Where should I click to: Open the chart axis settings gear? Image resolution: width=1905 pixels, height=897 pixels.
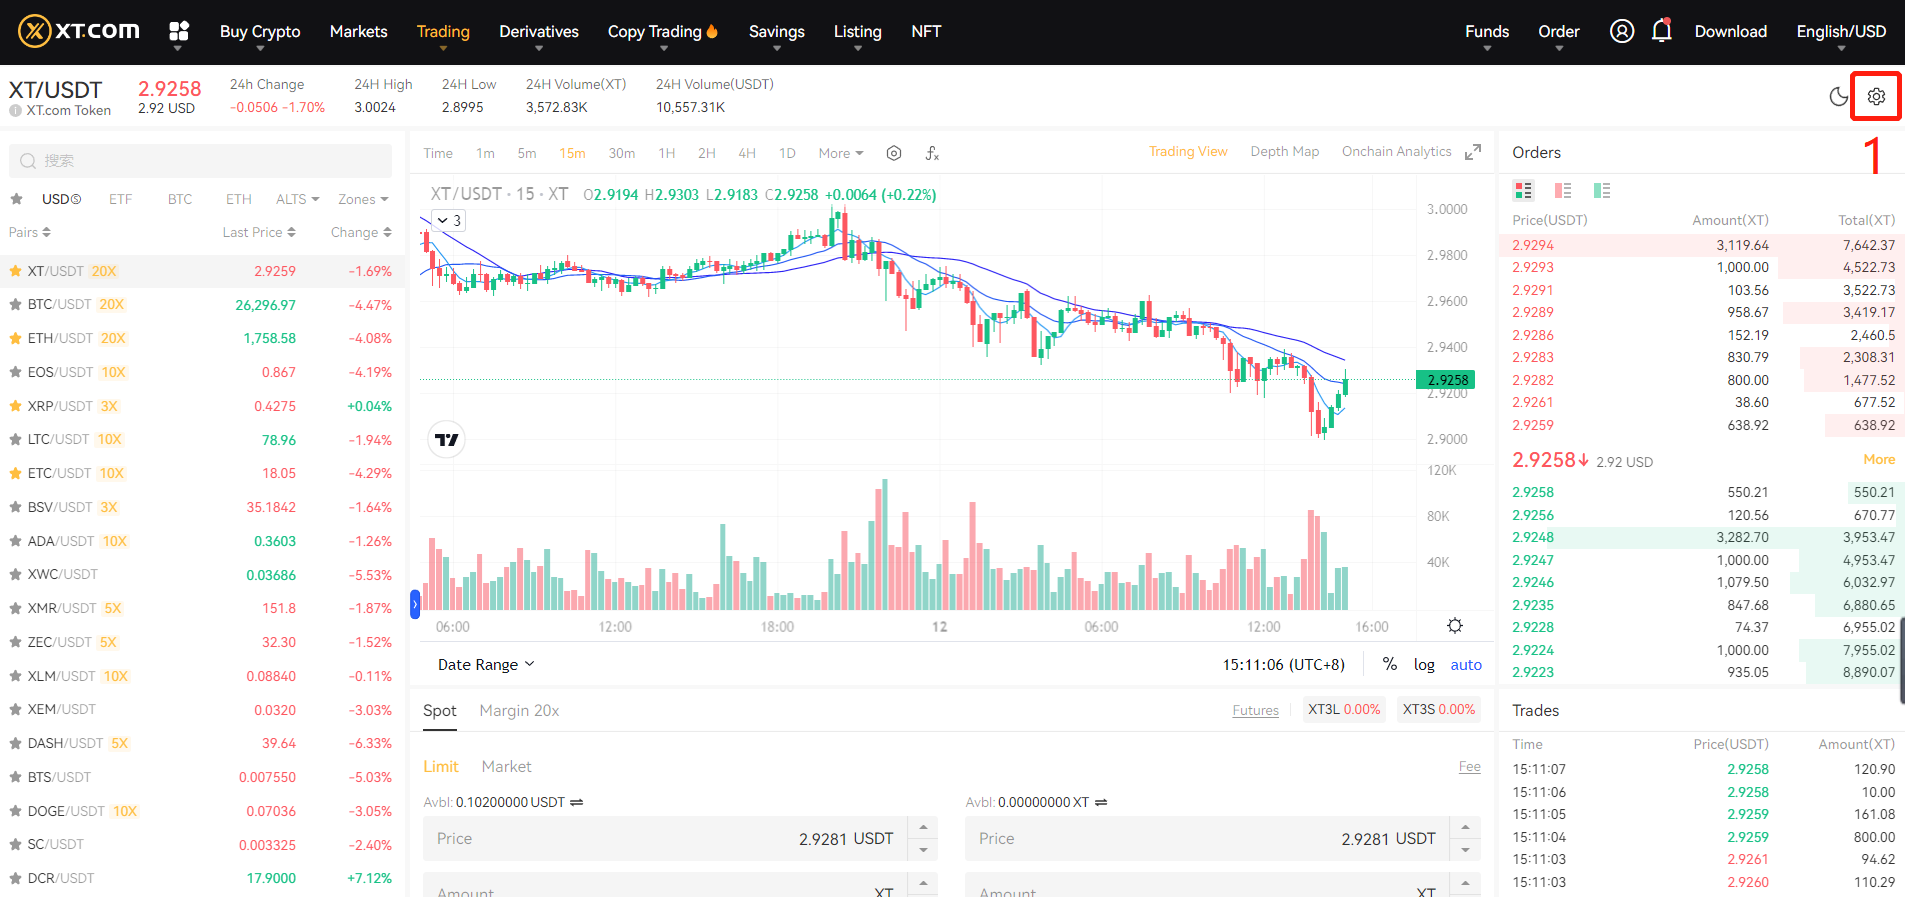1455,626
